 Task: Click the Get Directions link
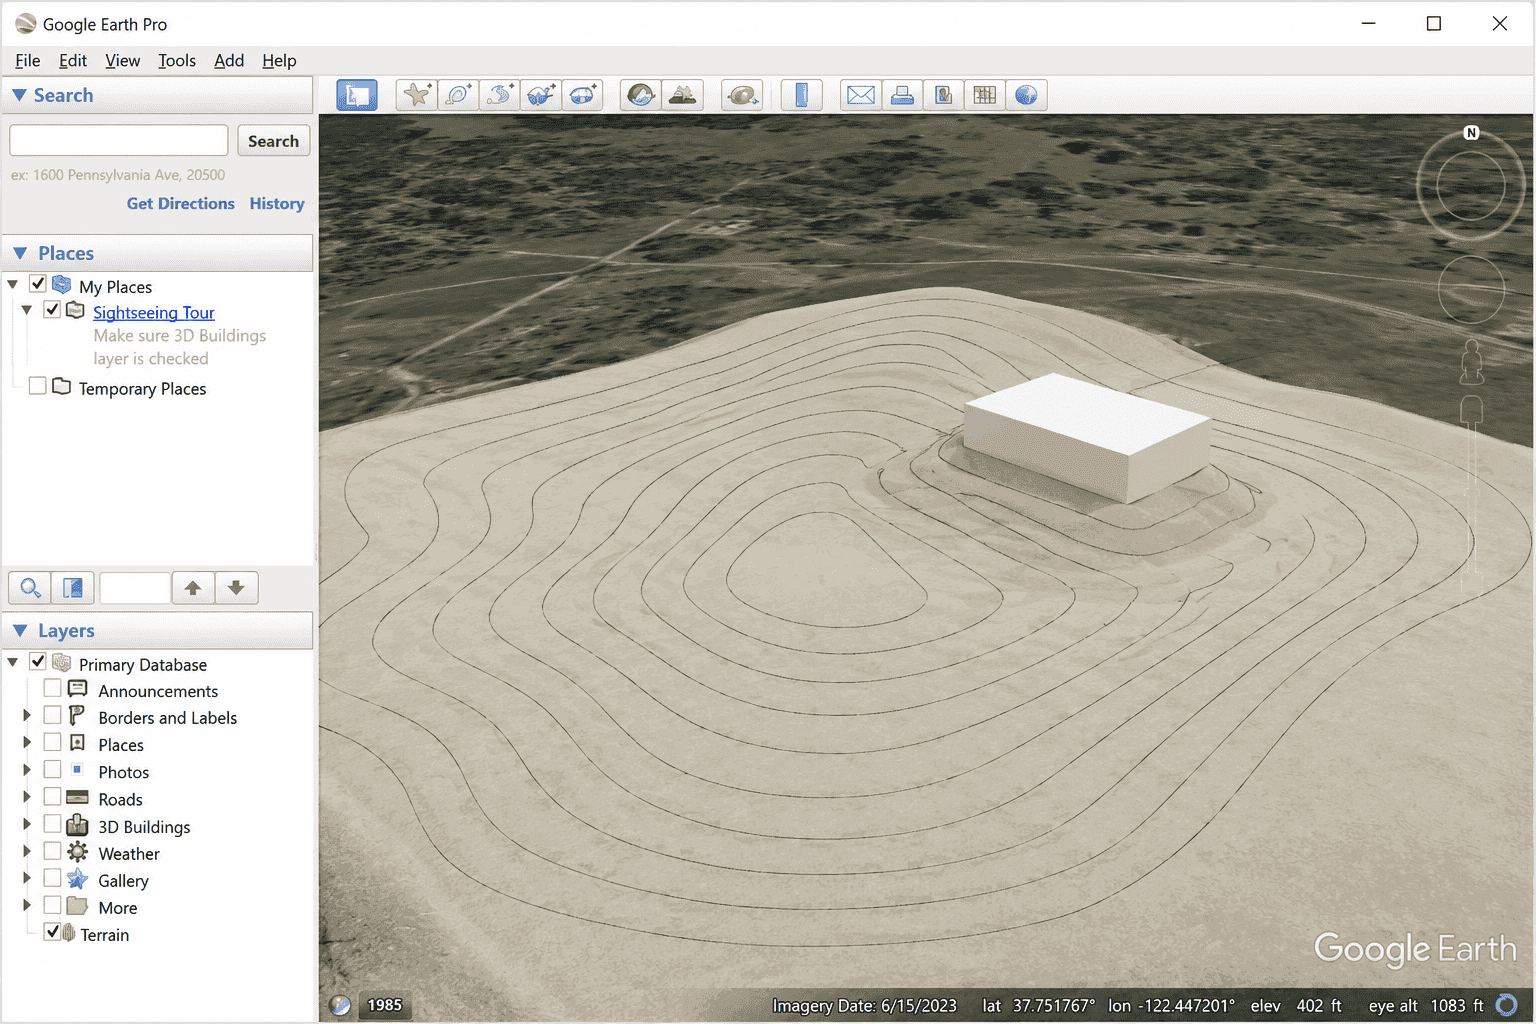point(181,203)
